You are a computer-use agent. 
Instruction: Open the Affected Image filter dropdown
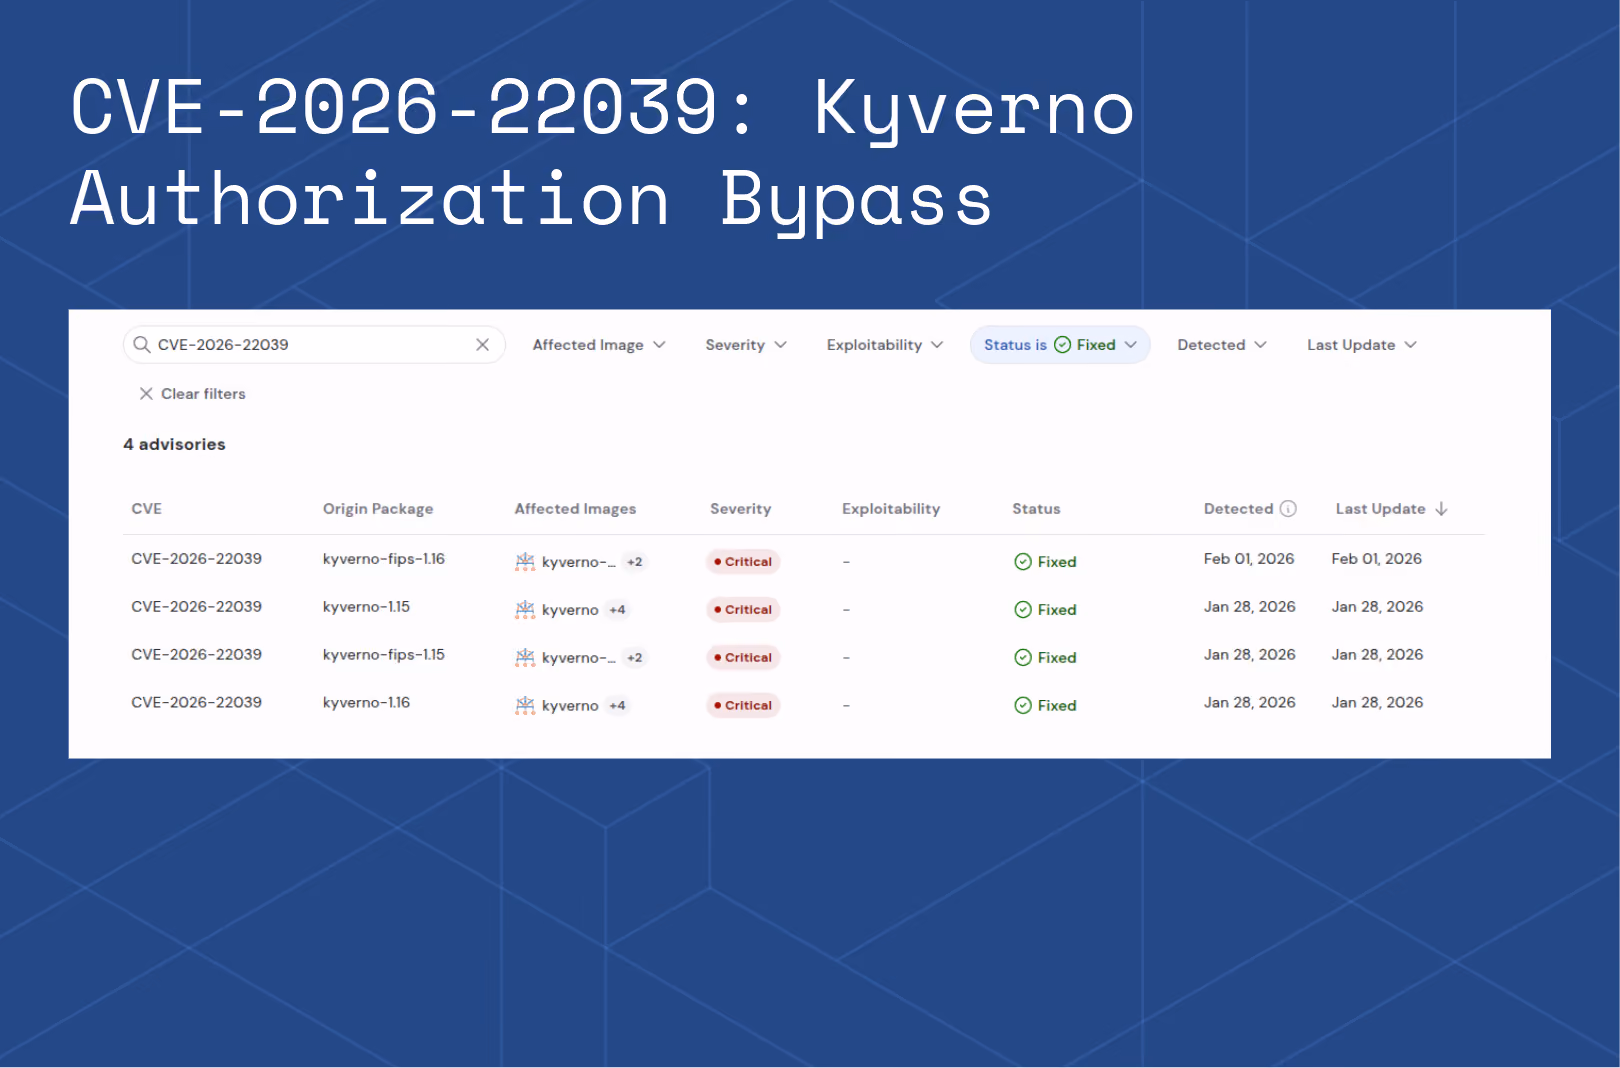(599, 345)
